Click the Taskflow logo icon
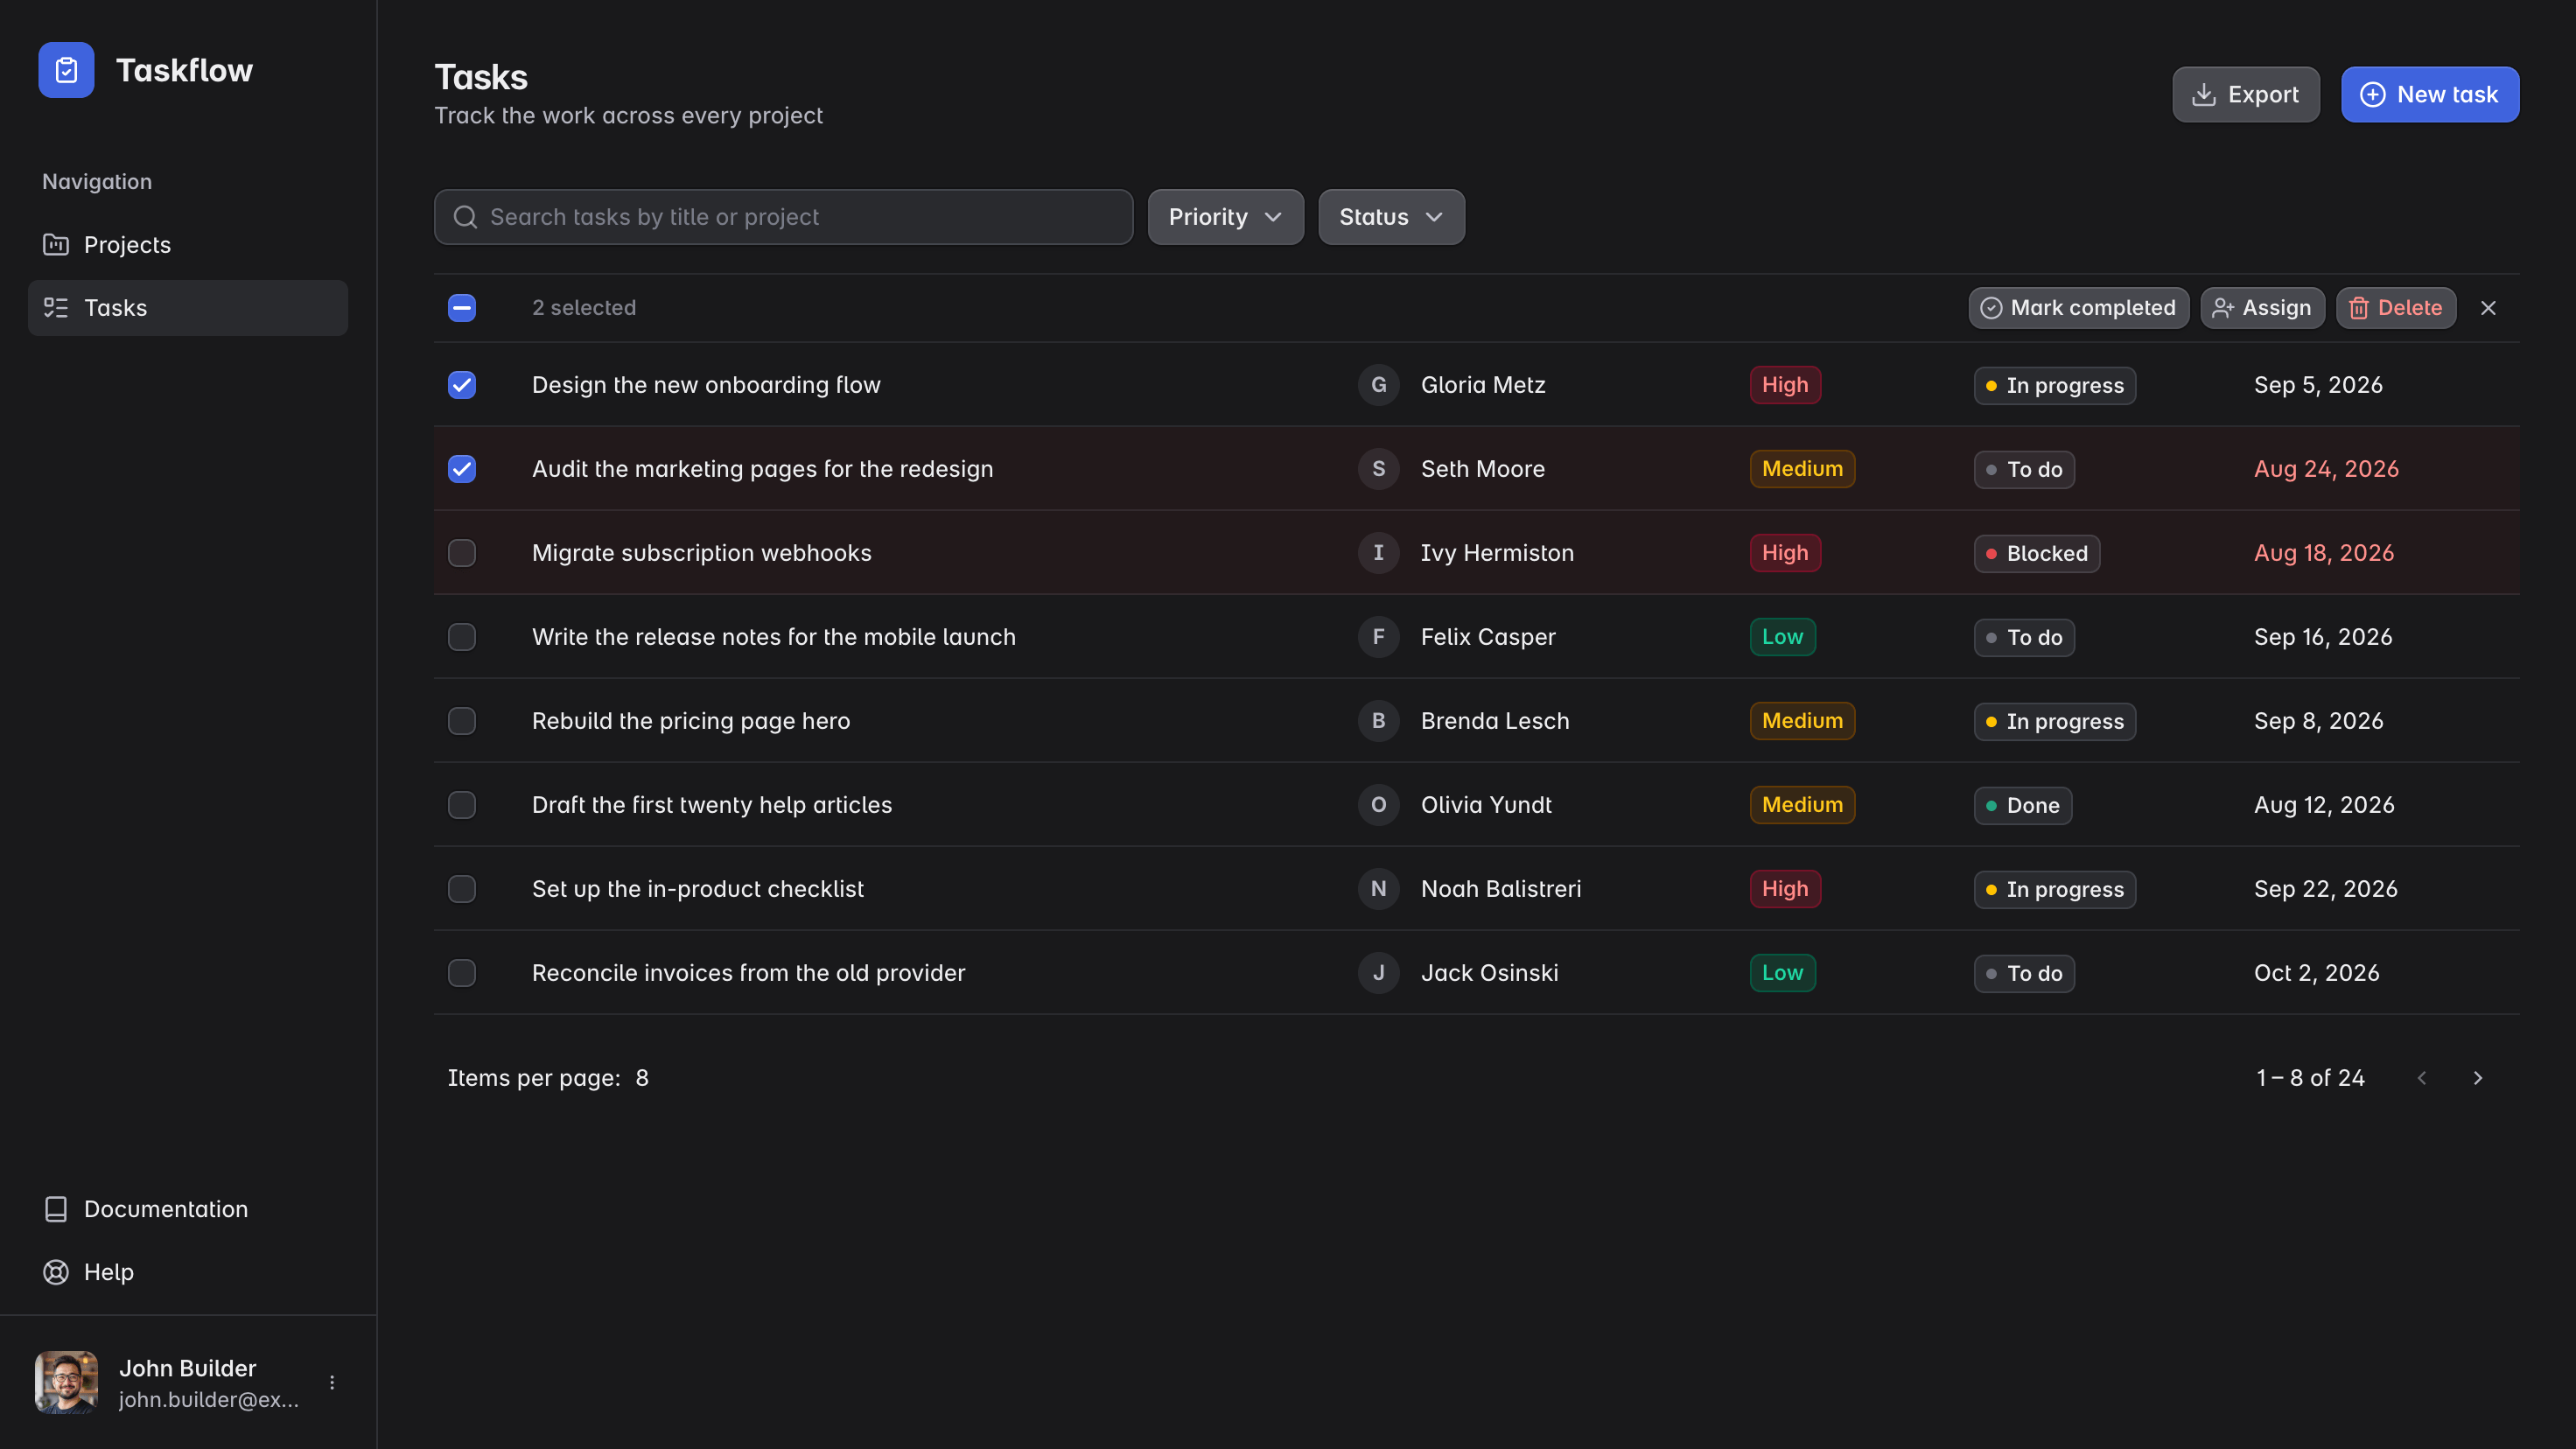 point(66,70)
